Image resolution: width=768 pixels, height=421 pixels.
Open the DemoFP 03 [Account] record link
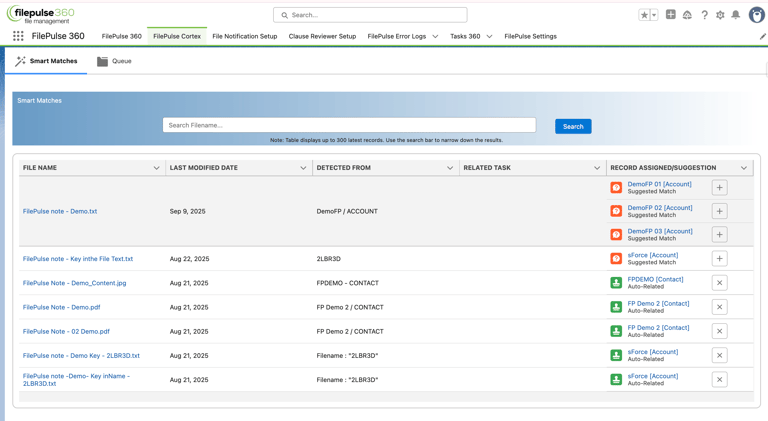pyautogui.click(x=660, y=231)
